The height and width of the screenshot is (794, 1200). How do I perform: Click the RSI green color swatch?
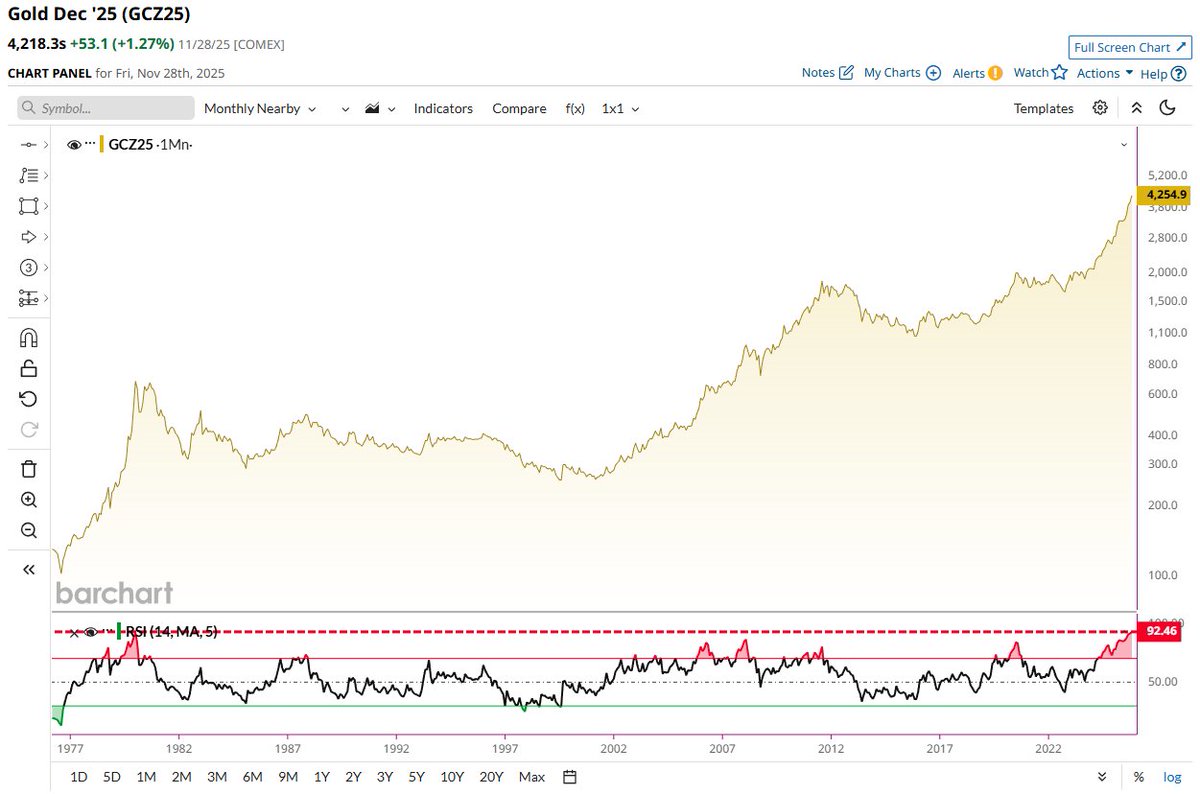119,631
